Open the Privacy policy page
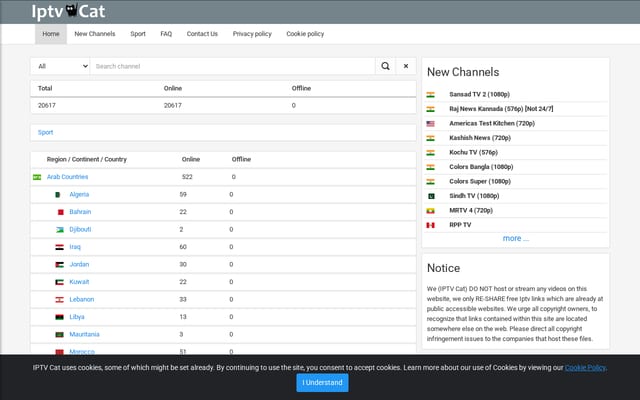The width and height of the screenshot is (640, 400). [x=252, y=34]
